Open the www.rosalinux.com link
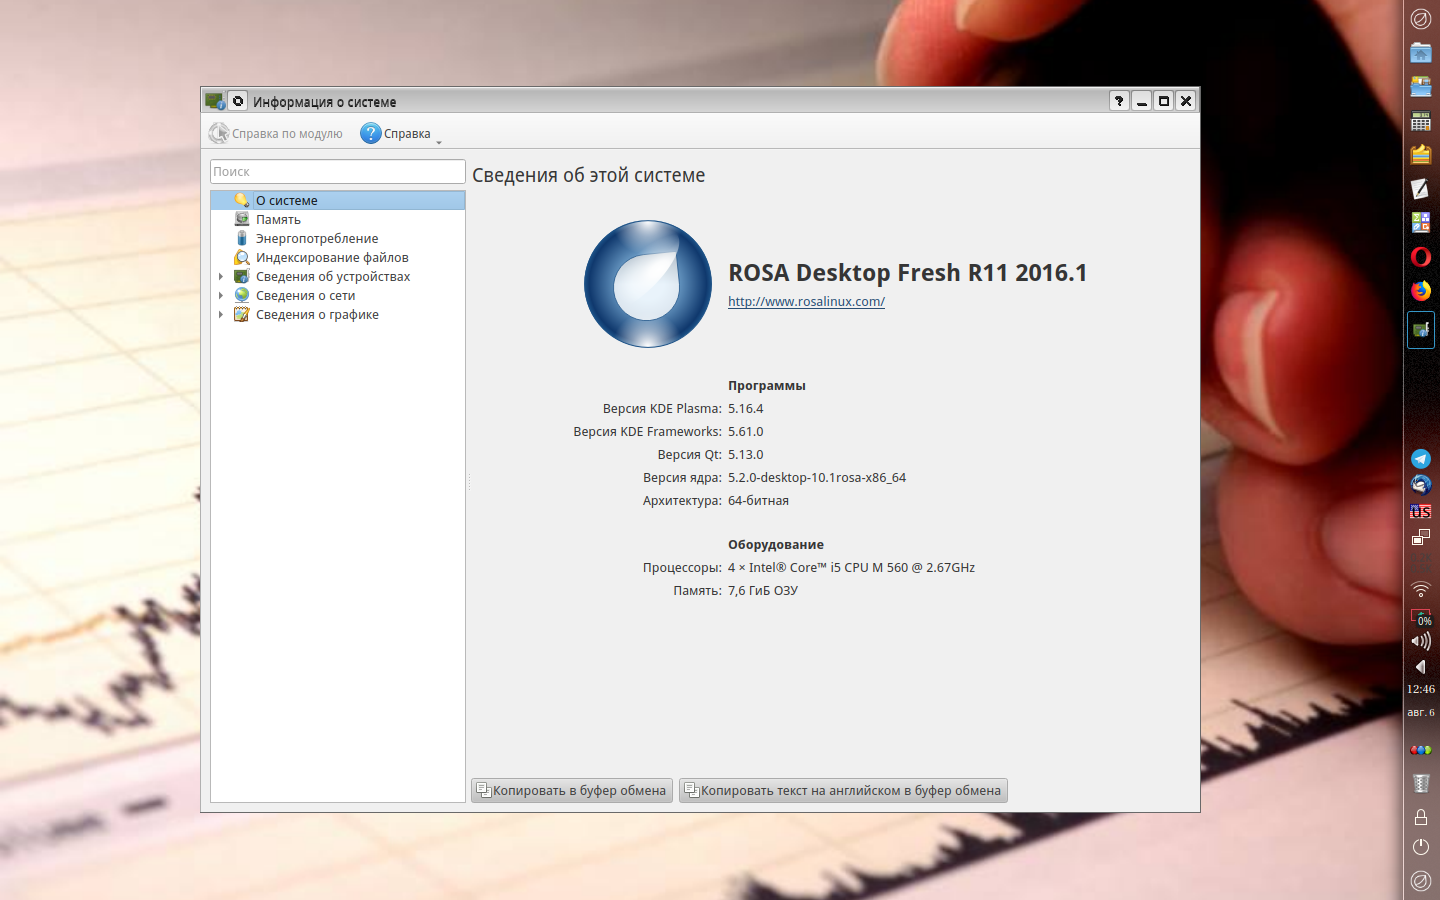Screen dimensions: 1440x900 click(x=806, y=301)
